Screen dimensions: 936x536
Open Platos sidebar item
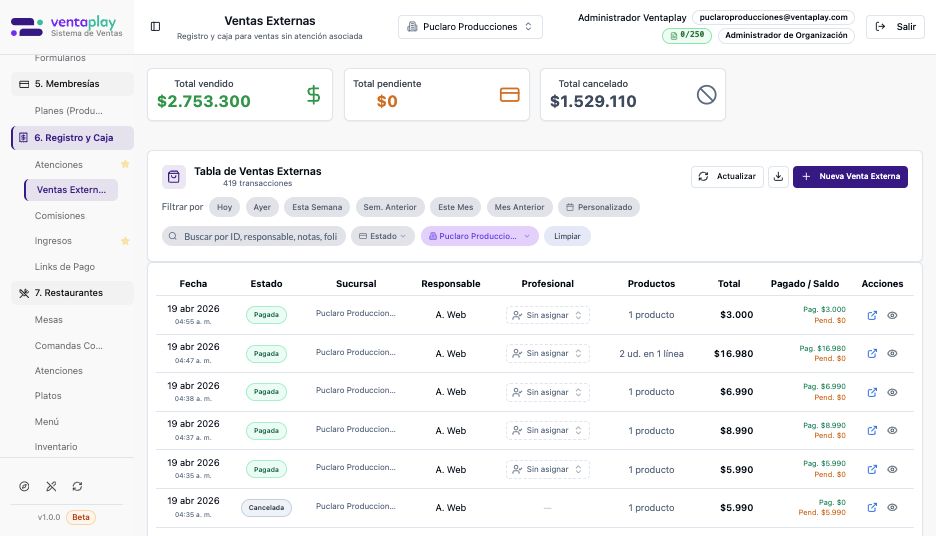48,396
